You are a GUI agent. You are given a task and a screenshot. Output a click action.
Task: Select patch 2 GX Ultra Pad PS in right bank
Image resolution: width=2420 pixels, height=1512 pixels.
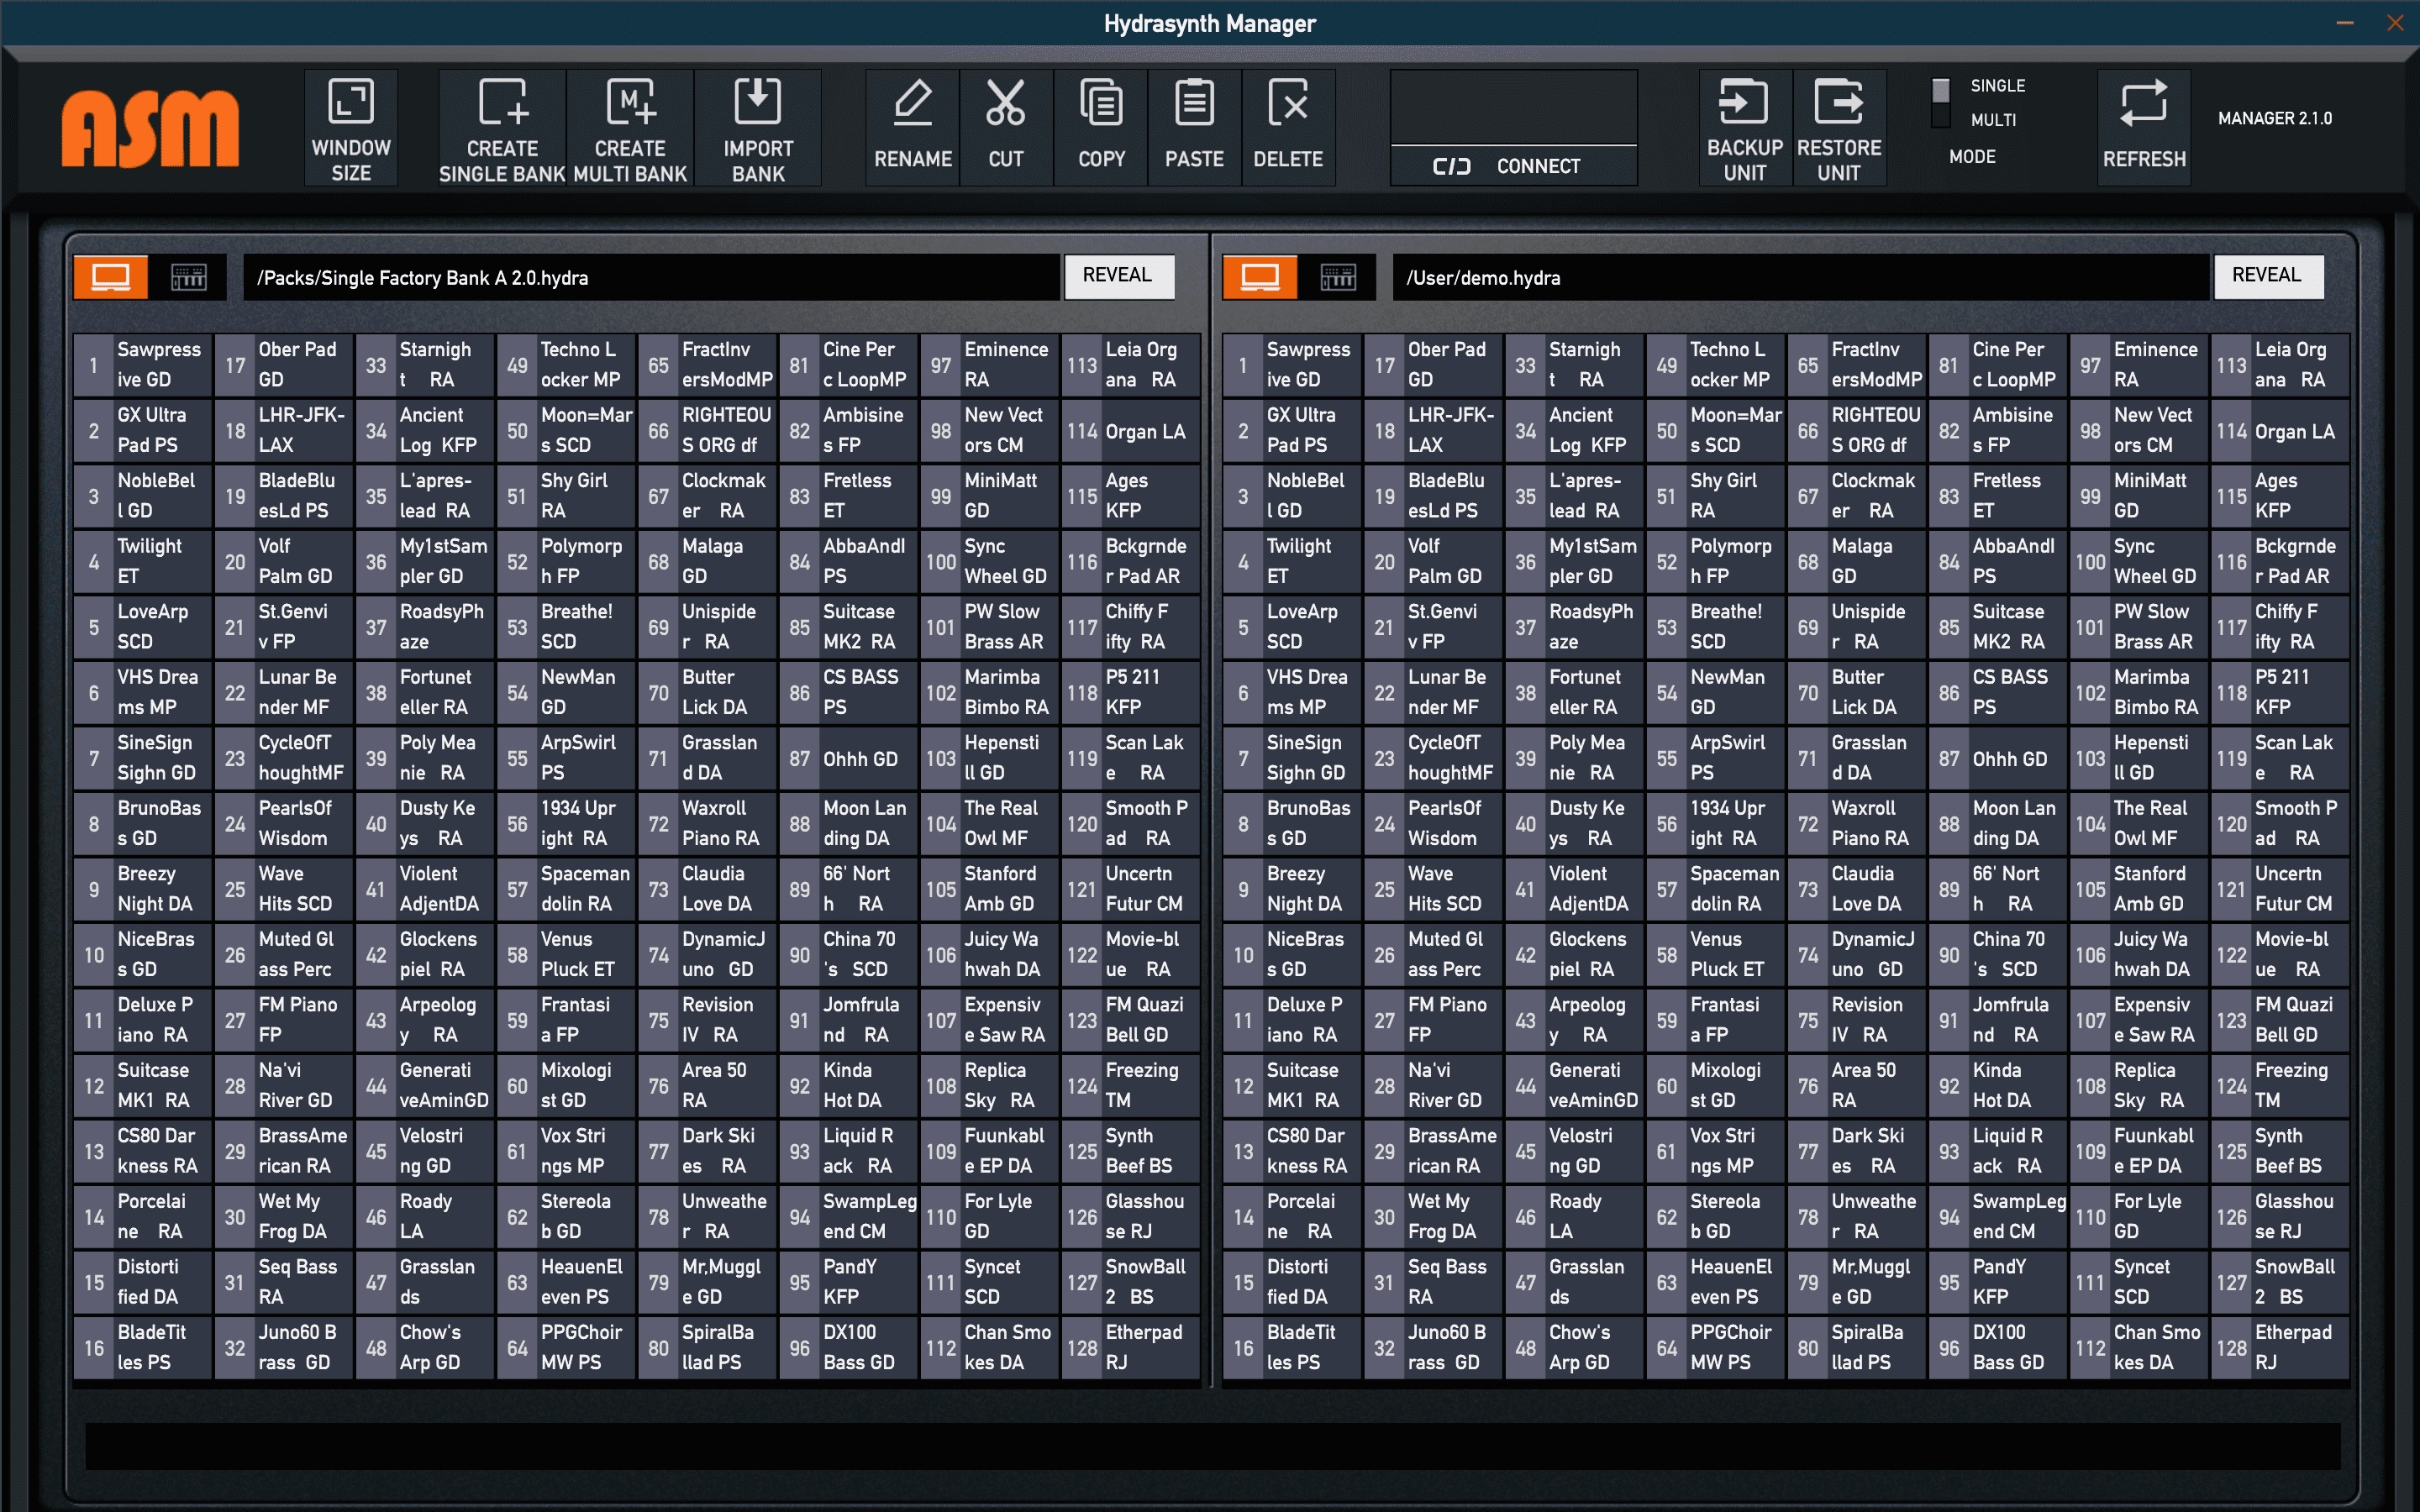1292,430
